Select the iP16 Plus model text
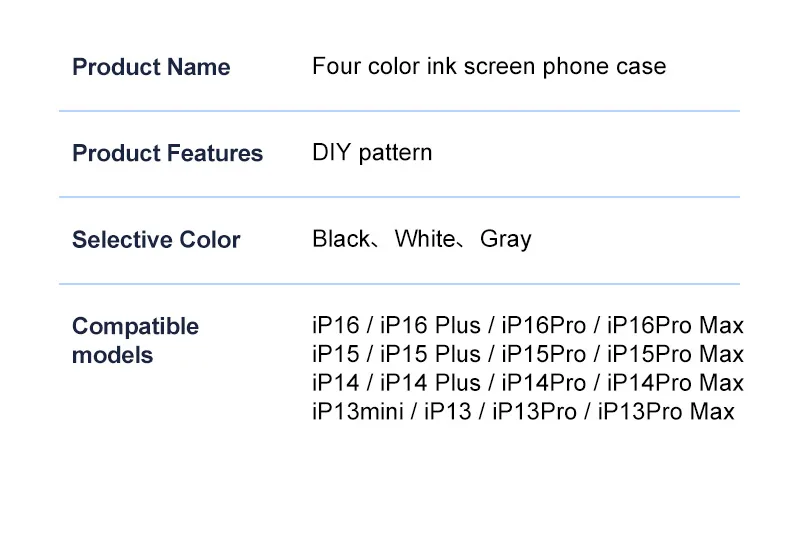The height and width of the screenshot is (550, 790). coord(429,326)
